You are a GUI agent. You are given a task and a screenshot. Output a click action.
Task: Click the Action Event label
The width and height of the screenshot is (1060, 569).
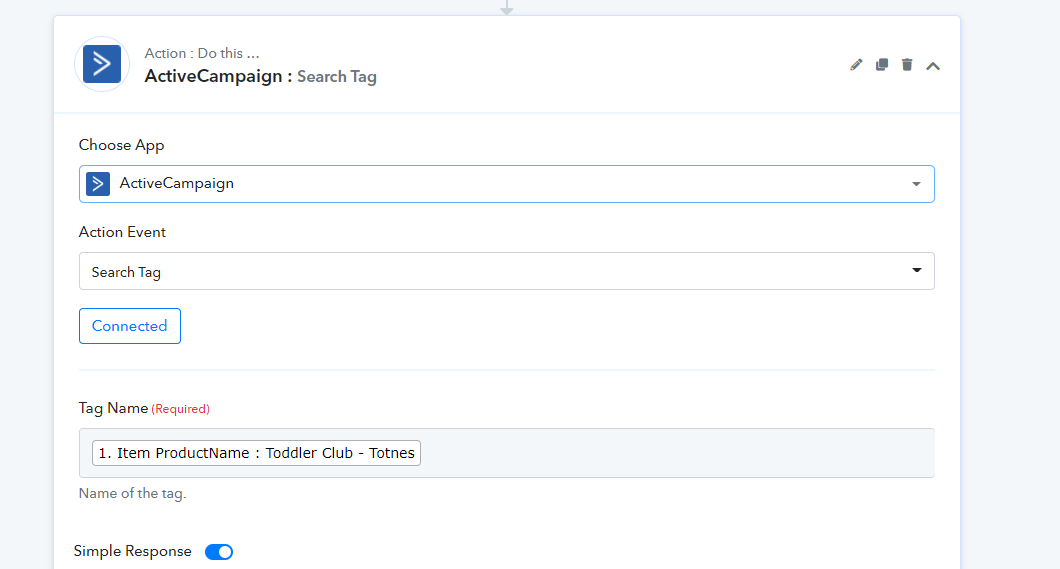(x=122, y=232)
